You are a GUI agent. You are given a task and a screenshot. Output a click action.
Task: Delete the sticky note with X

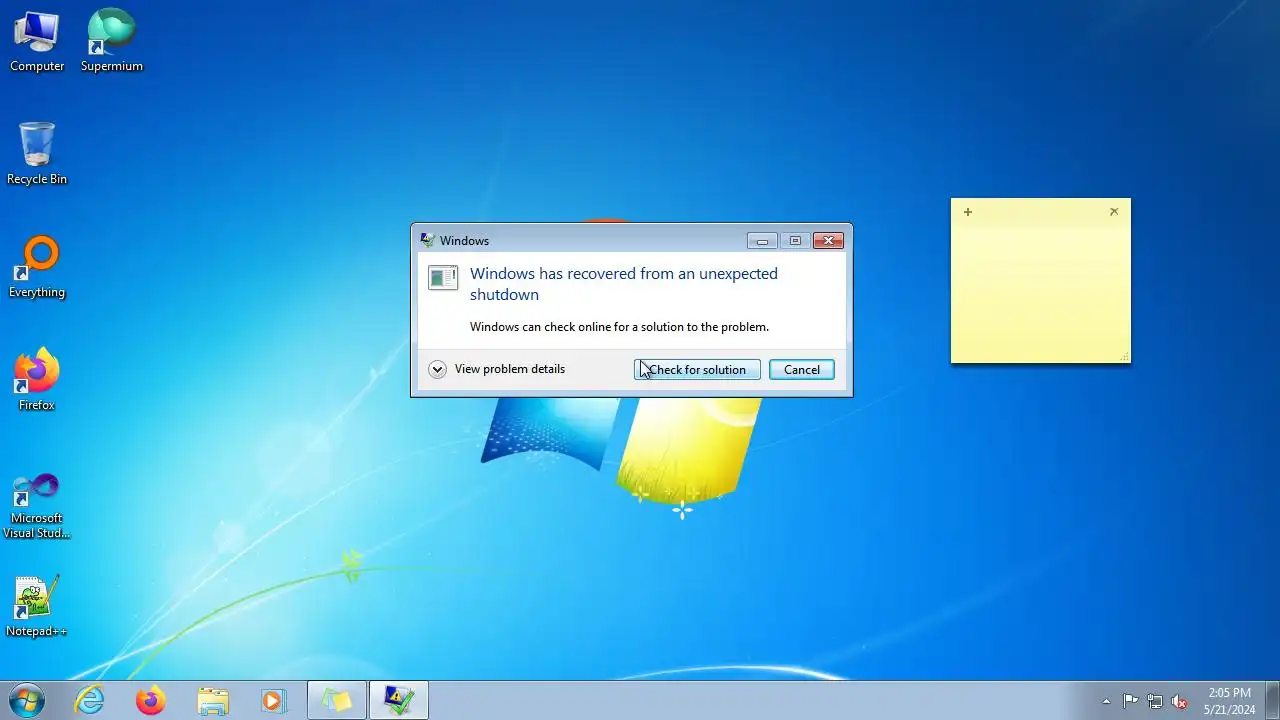pos(1114,212)
